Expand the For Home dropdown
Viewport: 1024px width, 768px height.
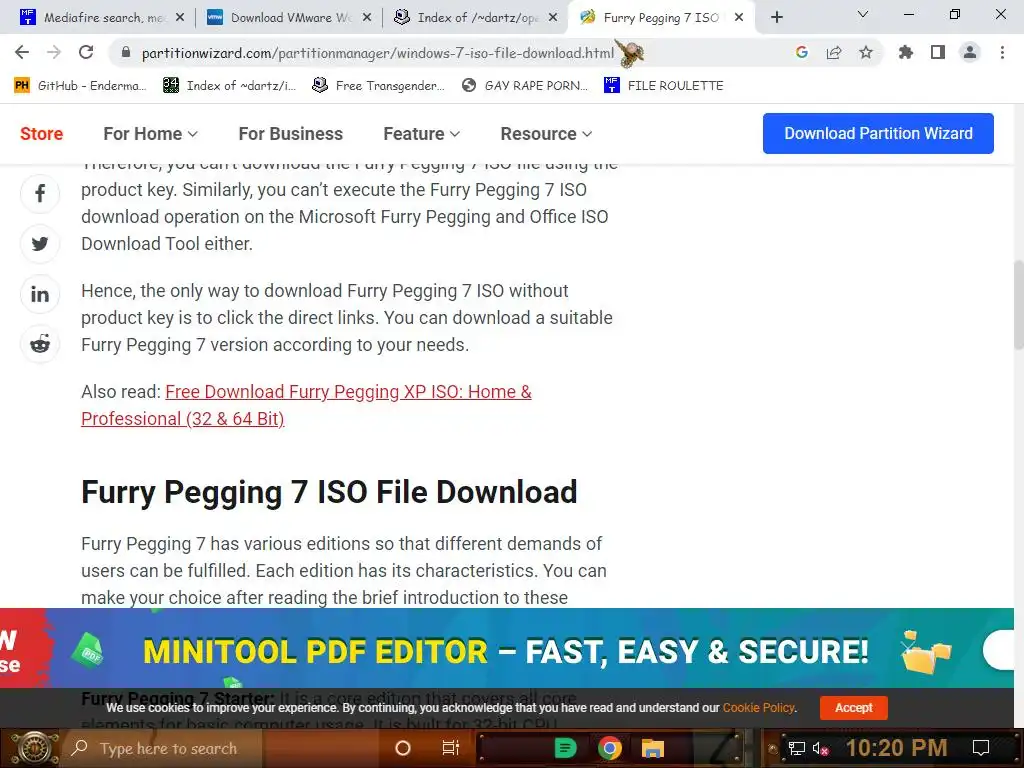[x=150, y=134]
